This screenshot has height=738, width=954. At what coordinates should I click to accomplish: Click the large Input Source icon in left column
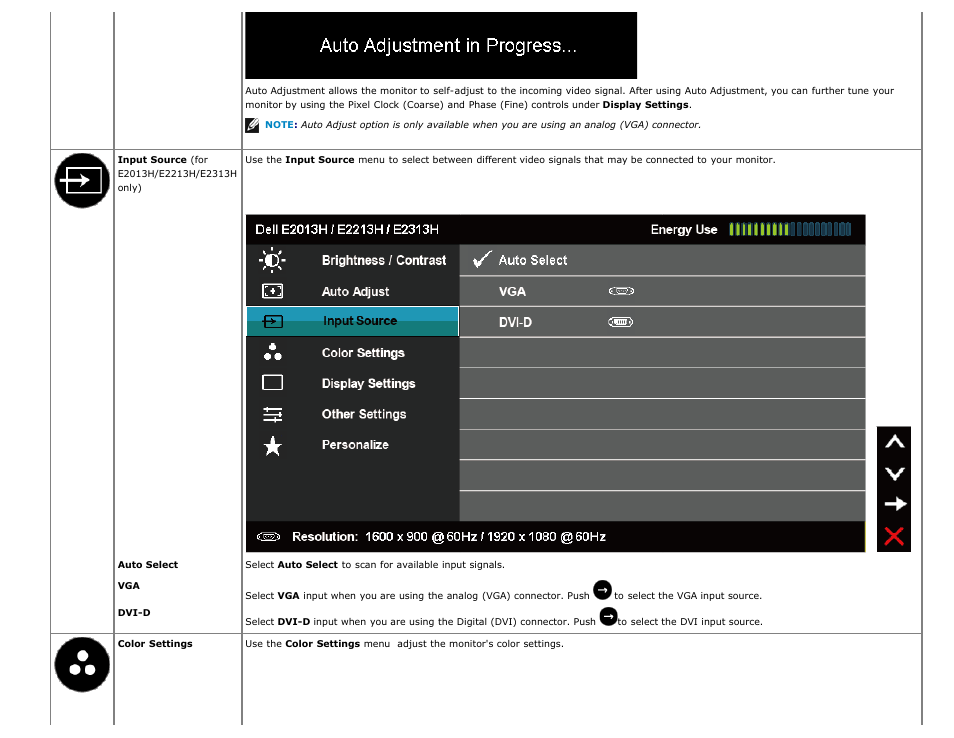coord(82,180)
